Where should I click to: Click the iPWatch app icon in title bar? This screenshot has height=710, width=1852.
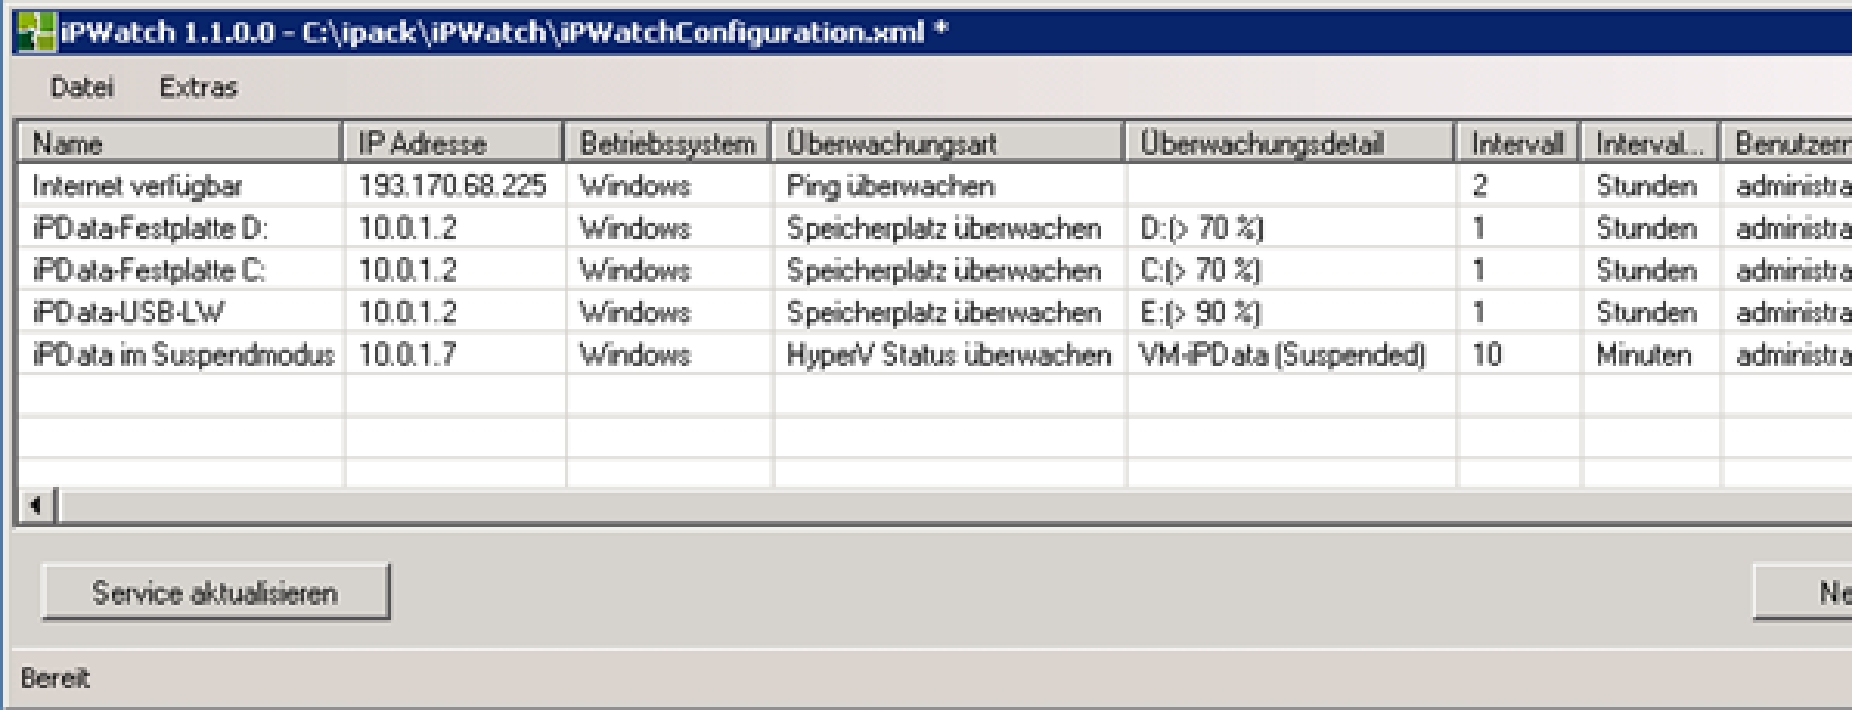(36, 33)
